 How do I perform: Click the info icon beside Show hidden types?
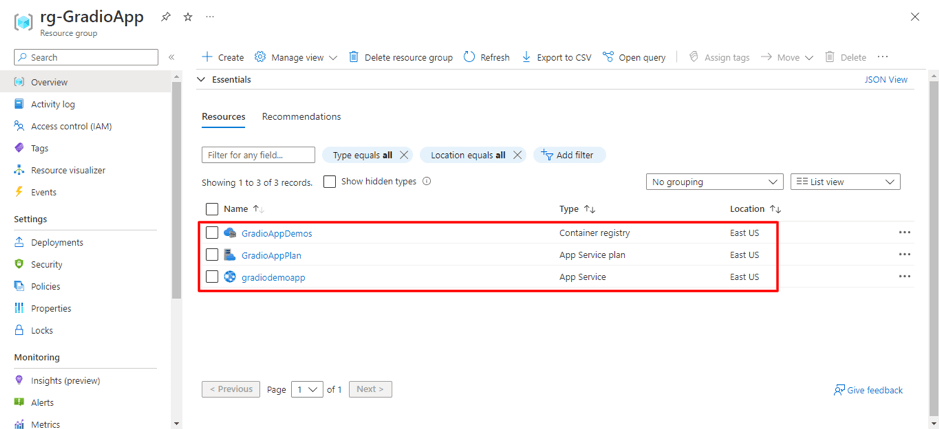pyautogui.click(x=426, y=182)
